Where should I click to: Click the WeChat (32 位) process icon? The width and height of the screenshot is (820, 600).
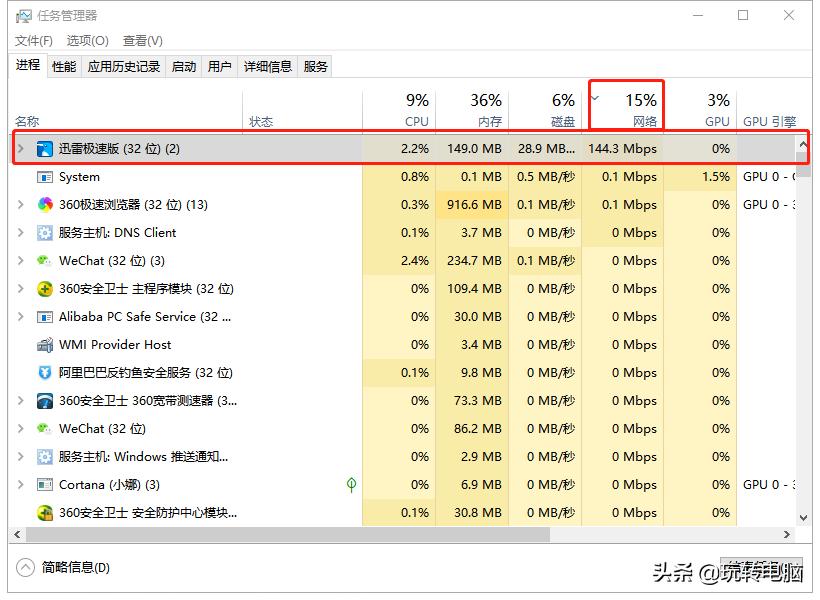pyautogui.click(x=43, y=260)
